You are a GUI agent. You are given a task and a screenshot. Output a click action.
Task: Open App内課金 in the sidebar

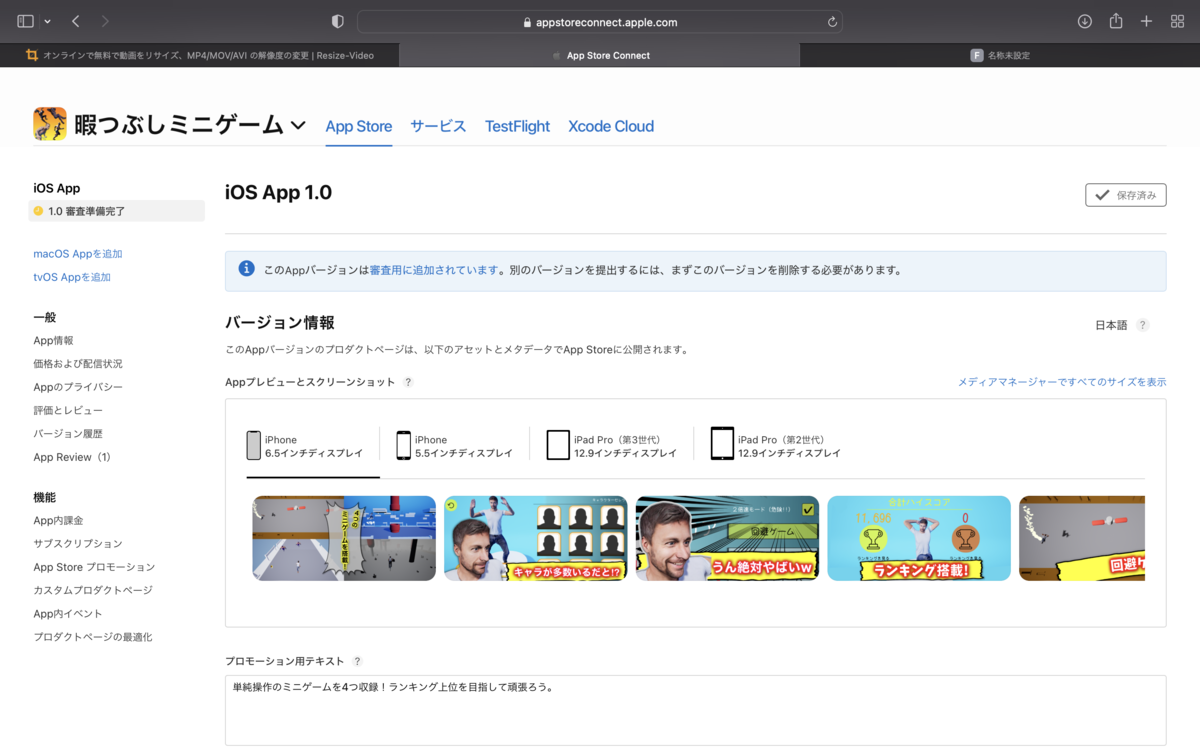(58, 520)
